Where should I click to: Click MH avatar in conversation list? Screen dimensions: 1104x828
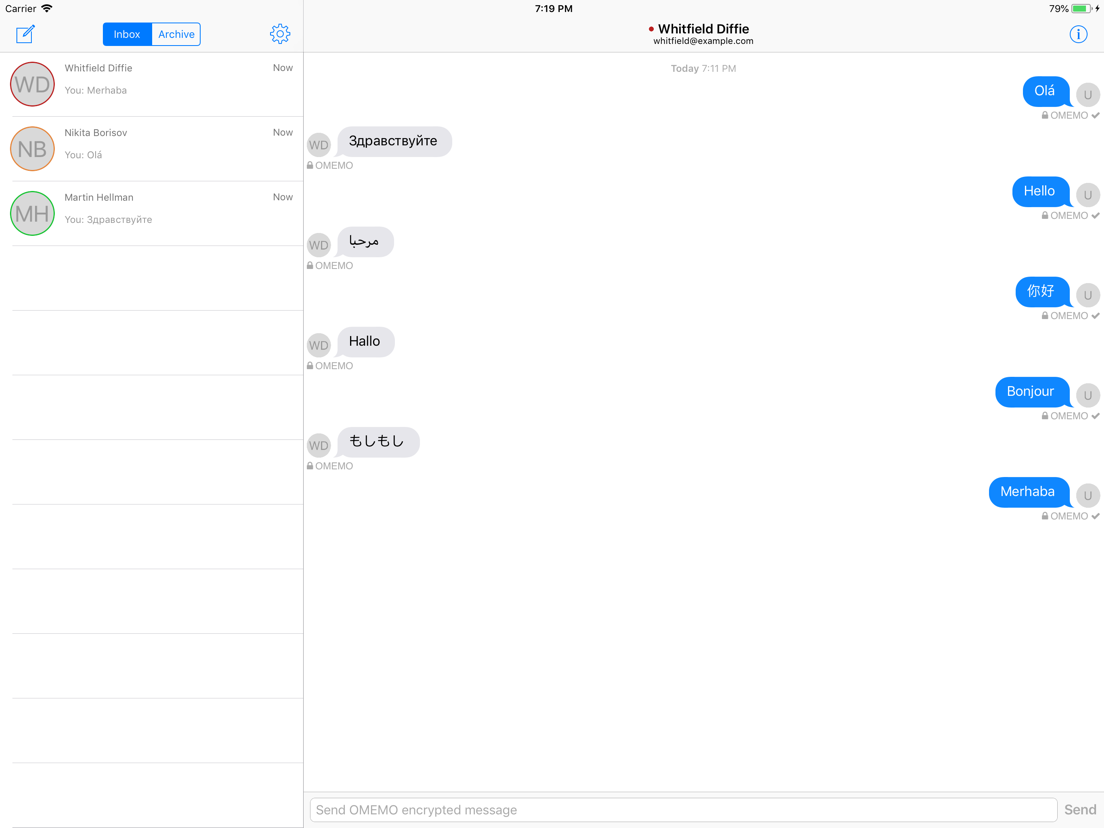point(32,214)
